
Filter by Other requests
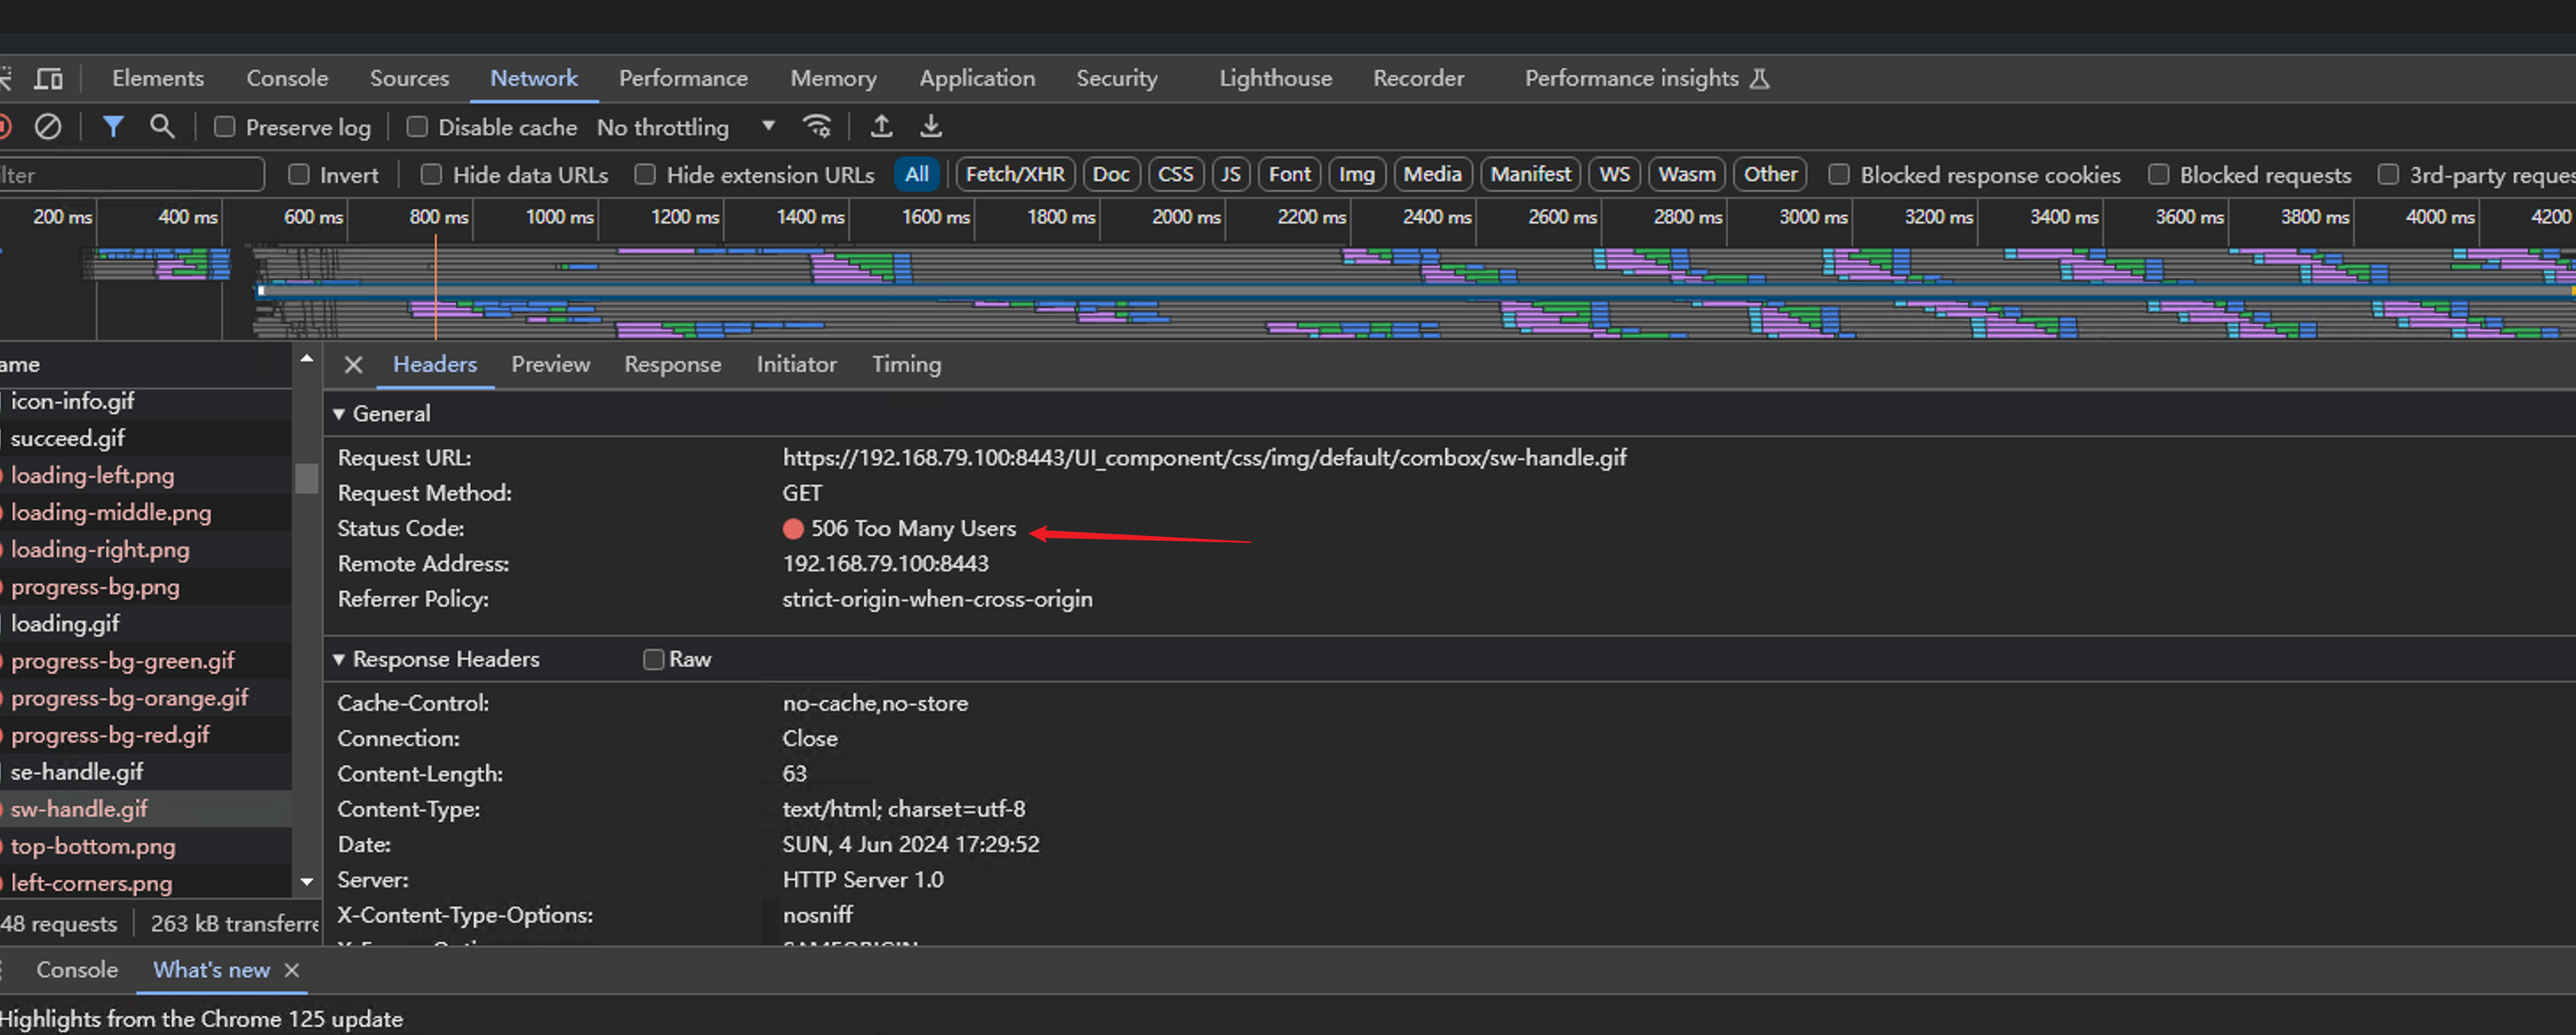click(1770, 174)
